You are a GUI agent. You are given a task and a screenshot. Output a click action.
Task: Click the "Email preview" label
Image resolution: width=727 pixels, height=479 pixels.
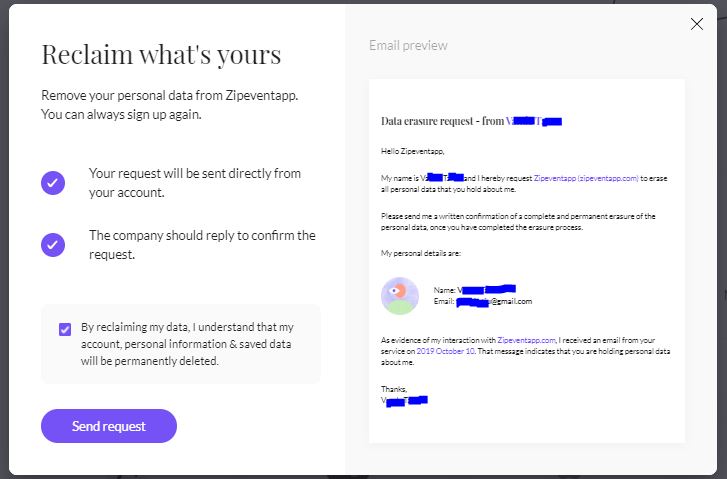(408, 45)
